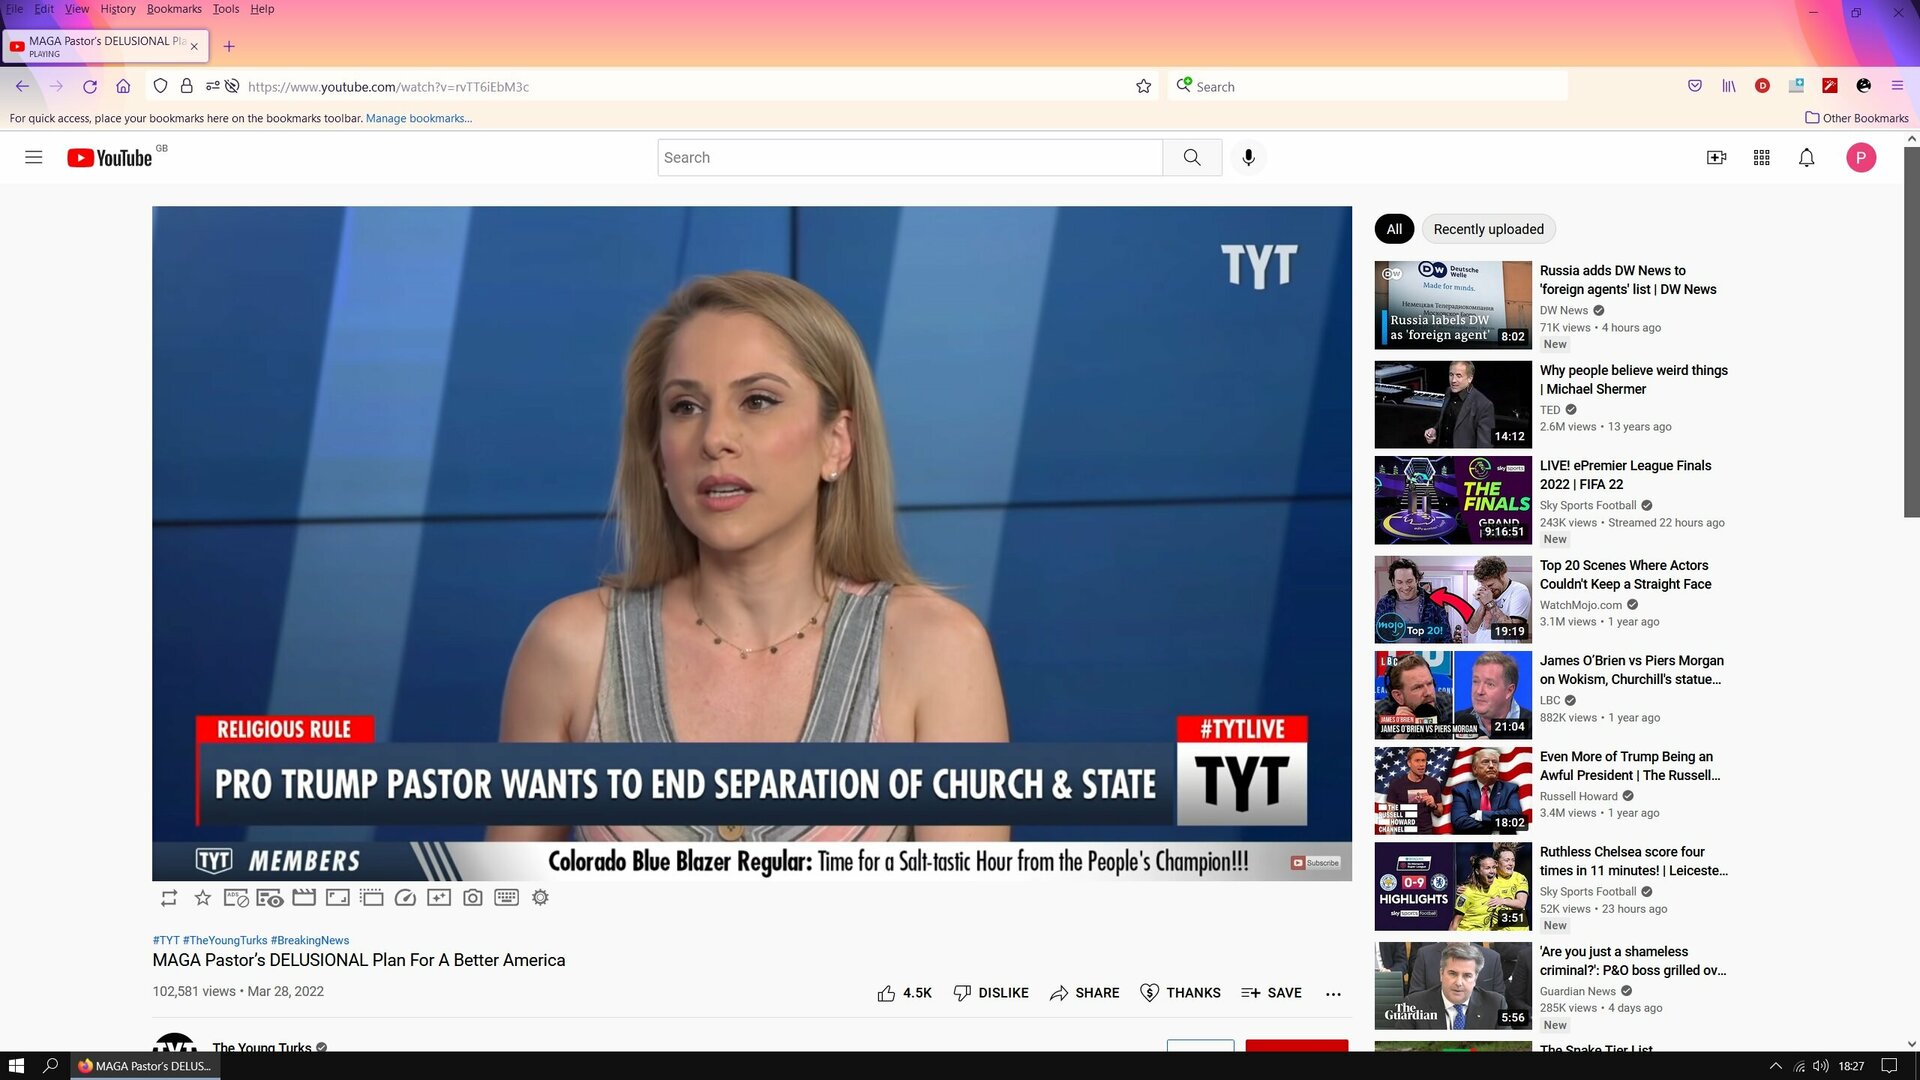Open the YouTube apps grid
Viewport: 1920px width, 1080px height.
tap(1762, 157)
